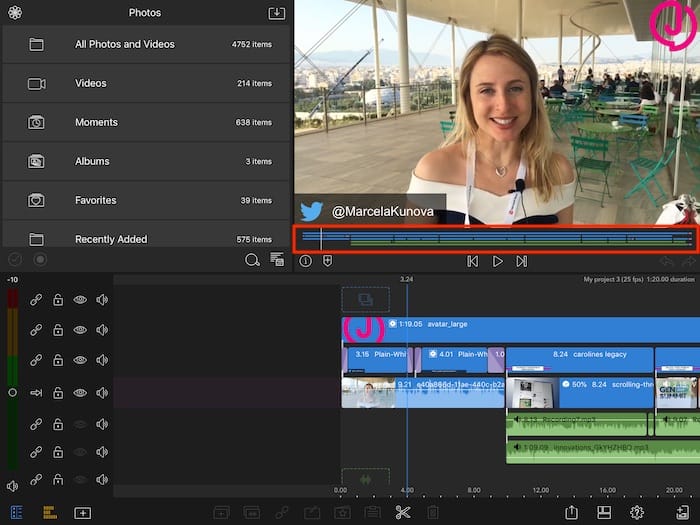Open the layout options icon

[x=604, y=512]
